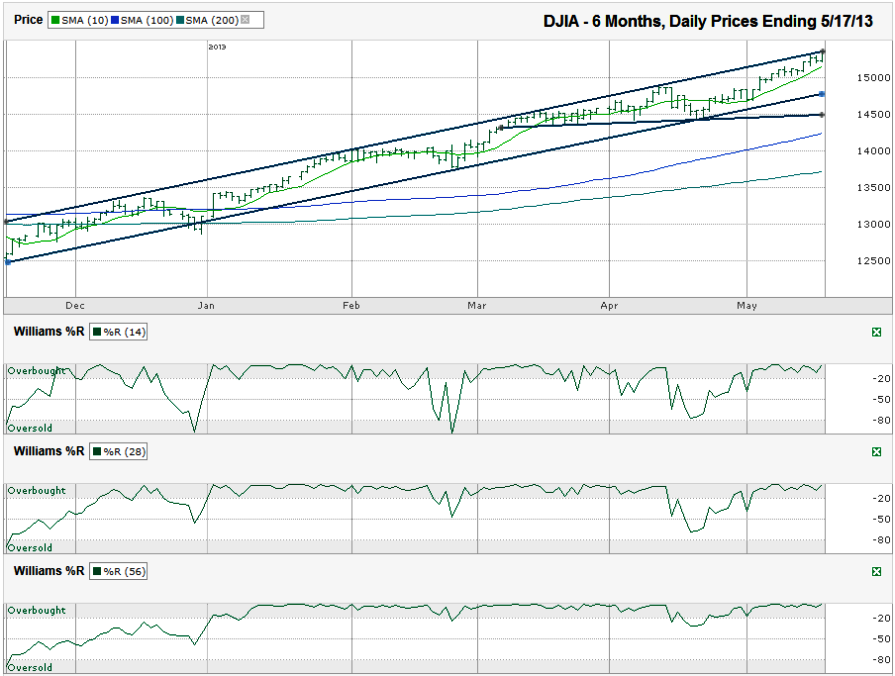This screenshot has width=895, height=676.
Task: Click Overbought label in %R (14) panel
Action: [37, 371]
